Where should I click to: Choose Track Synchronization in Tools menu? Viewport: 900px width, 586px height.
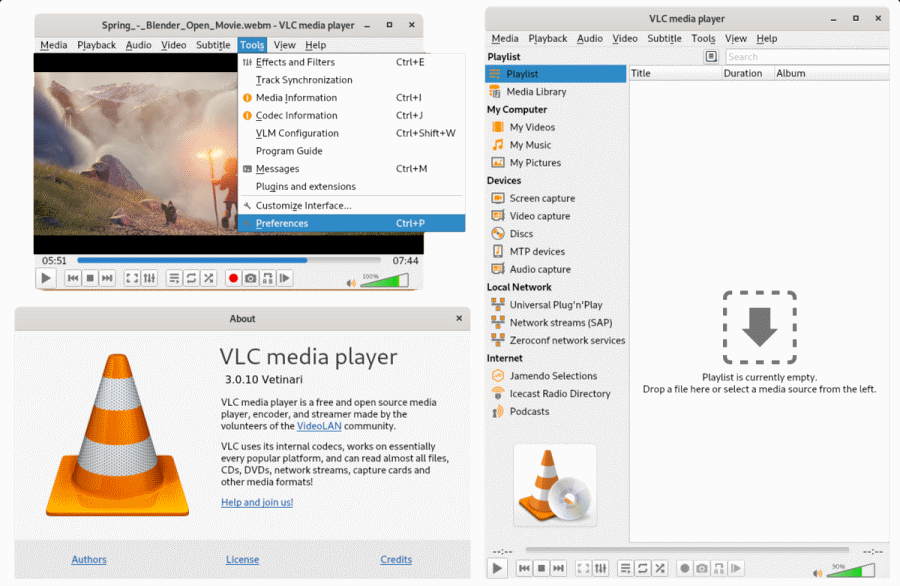click(x=351, y=80)
